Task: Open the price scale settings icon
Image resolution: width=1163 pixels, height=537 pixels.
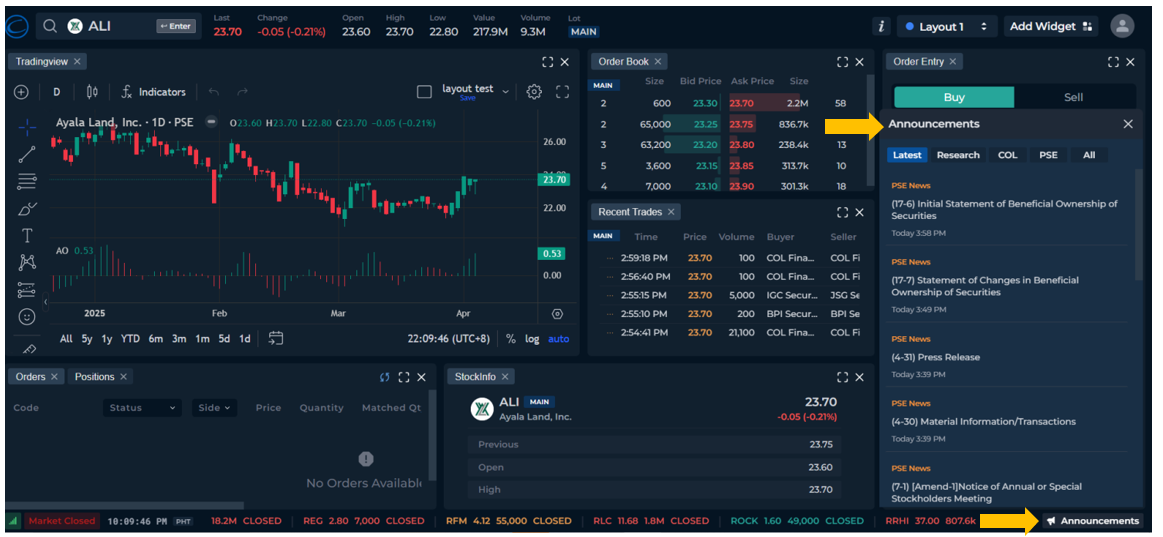Action: point(558,314)
